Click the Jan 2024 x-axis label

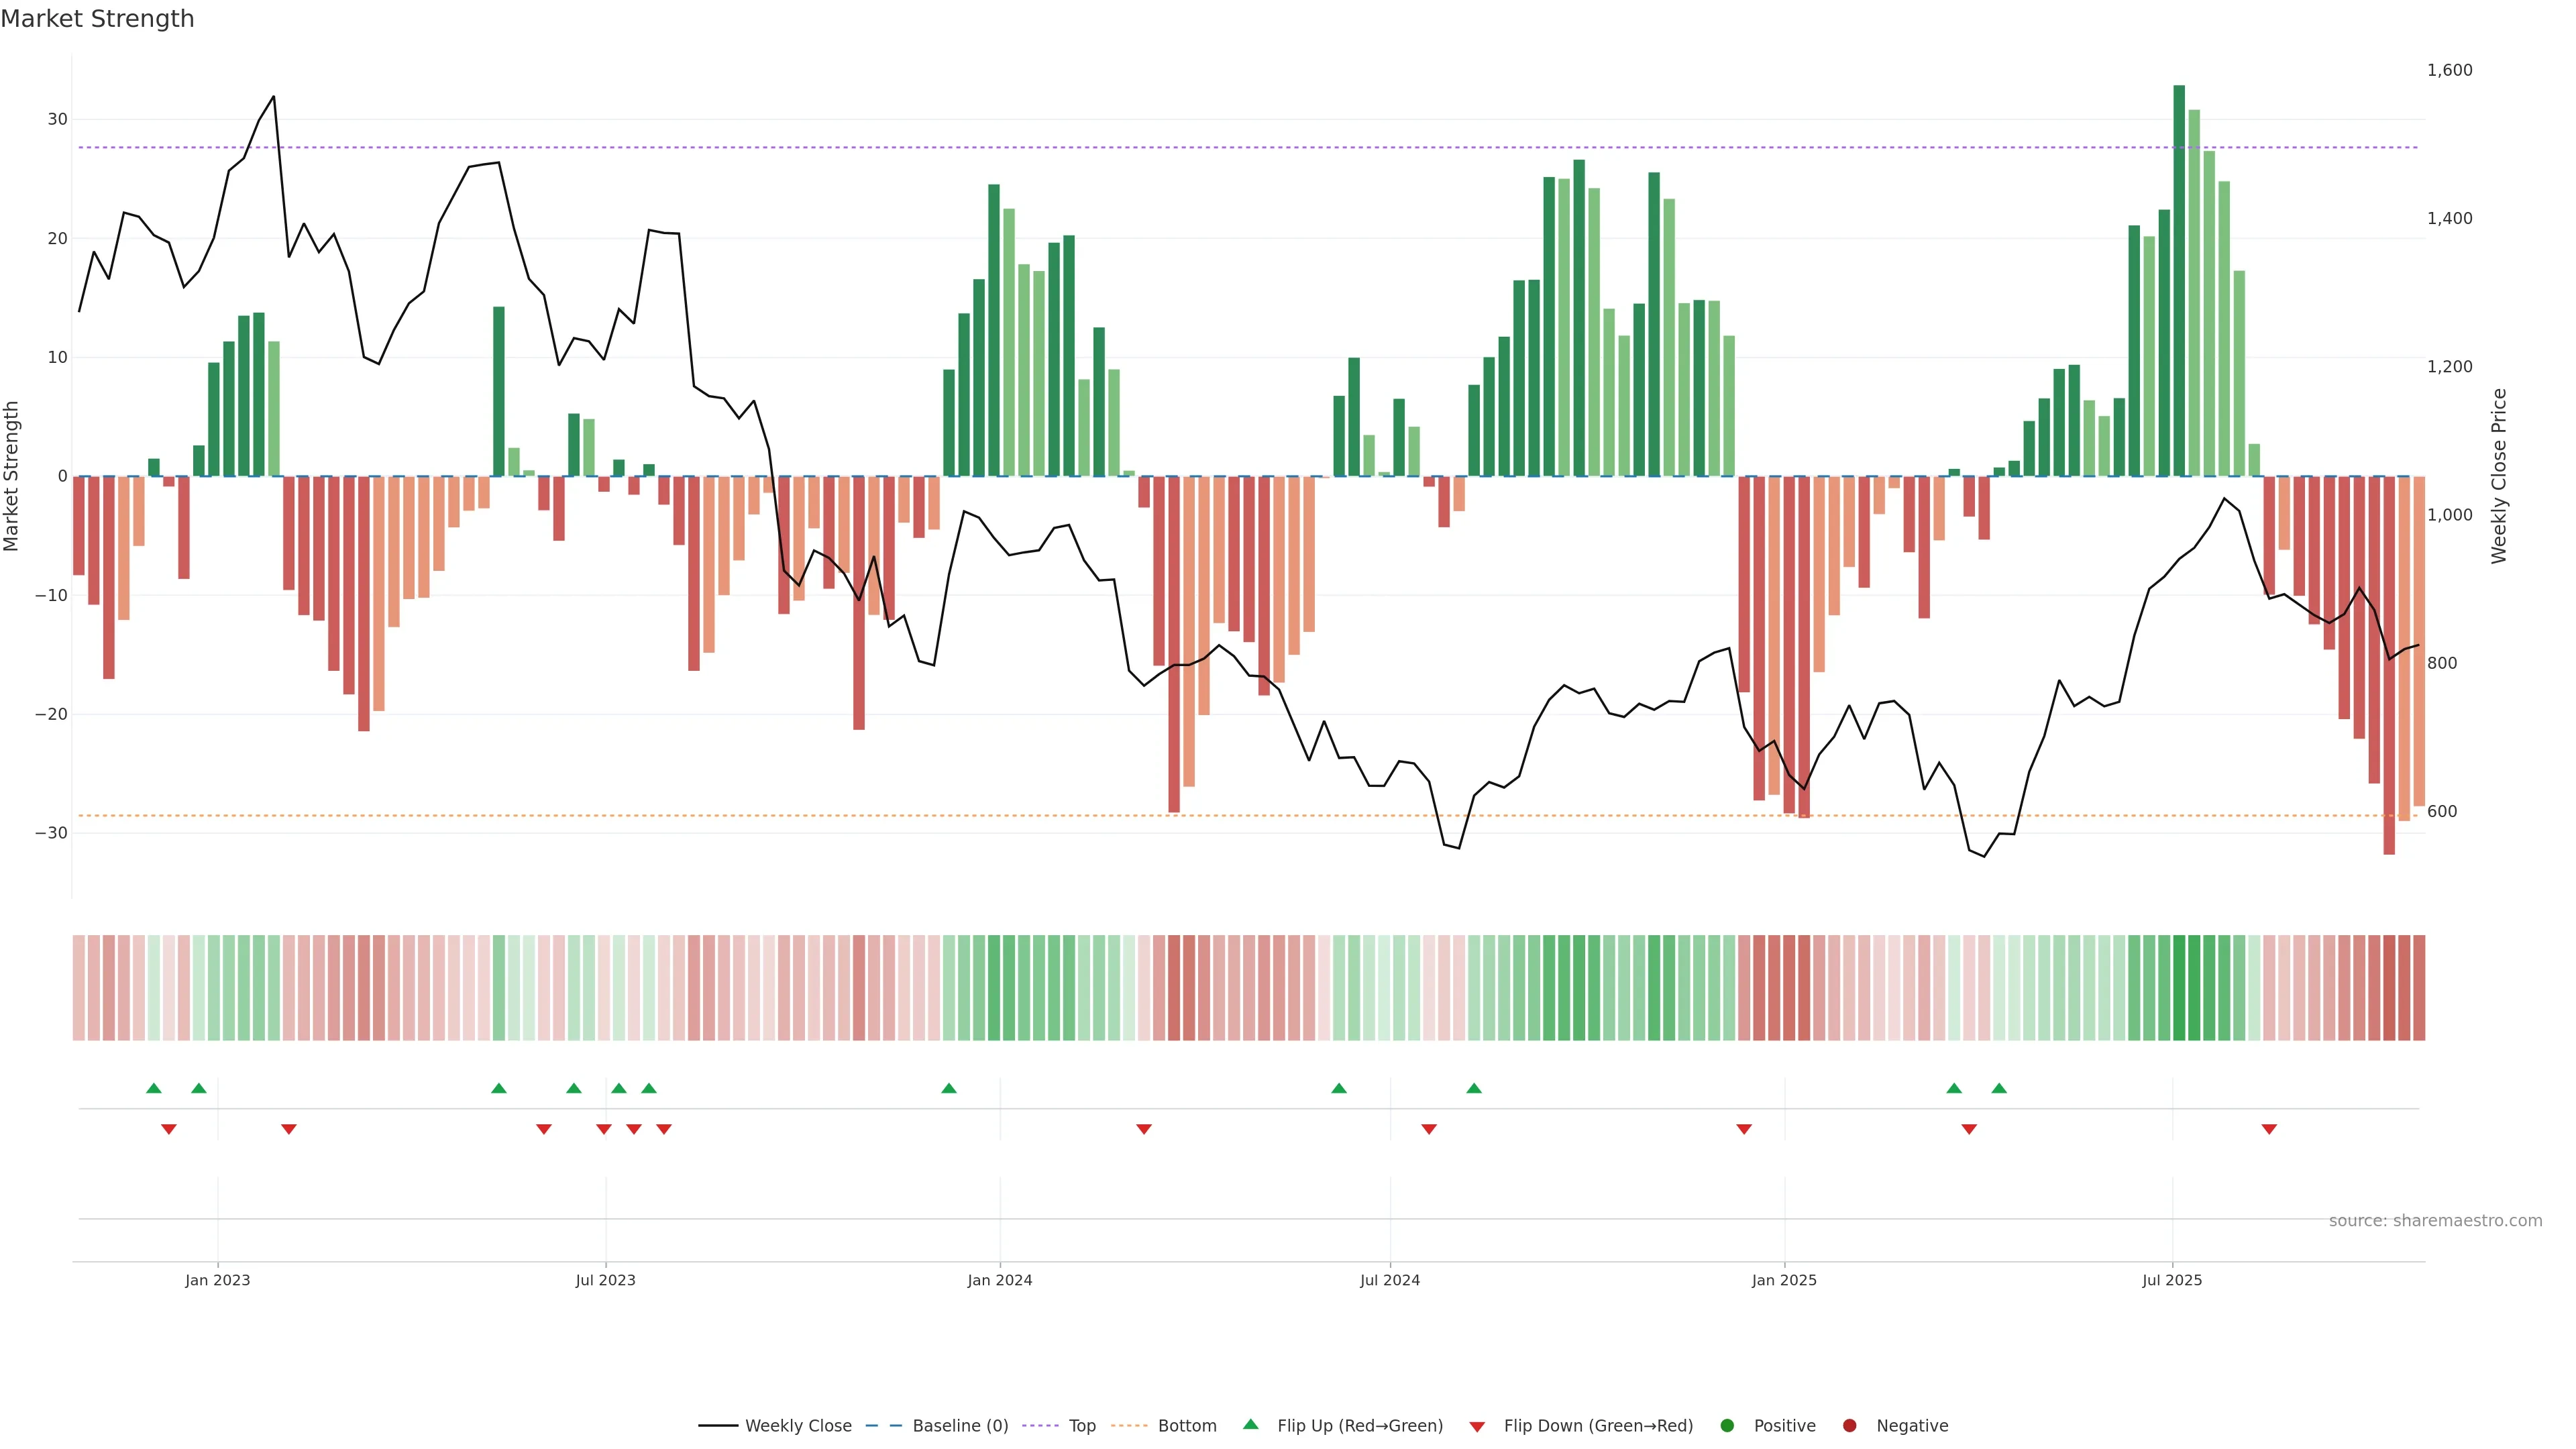tap(999, 1280)
